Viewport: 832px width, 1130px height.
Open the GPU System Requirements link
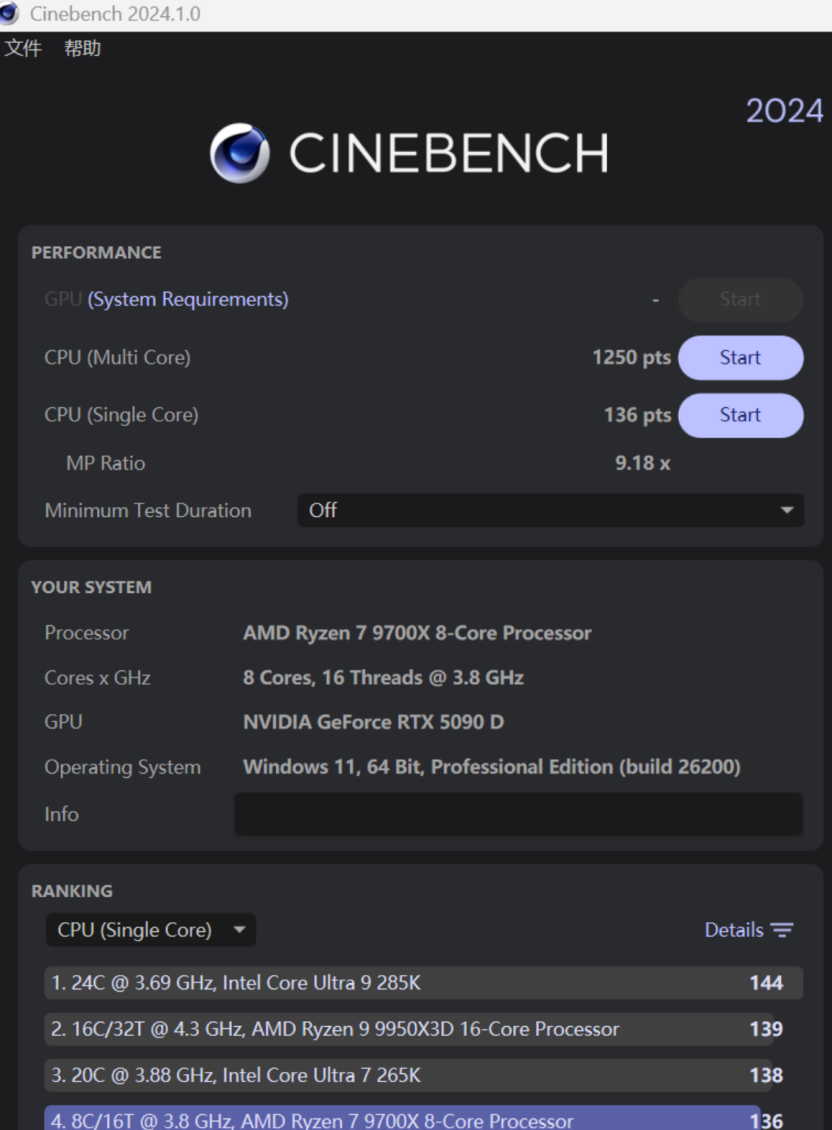coord(188,299)
